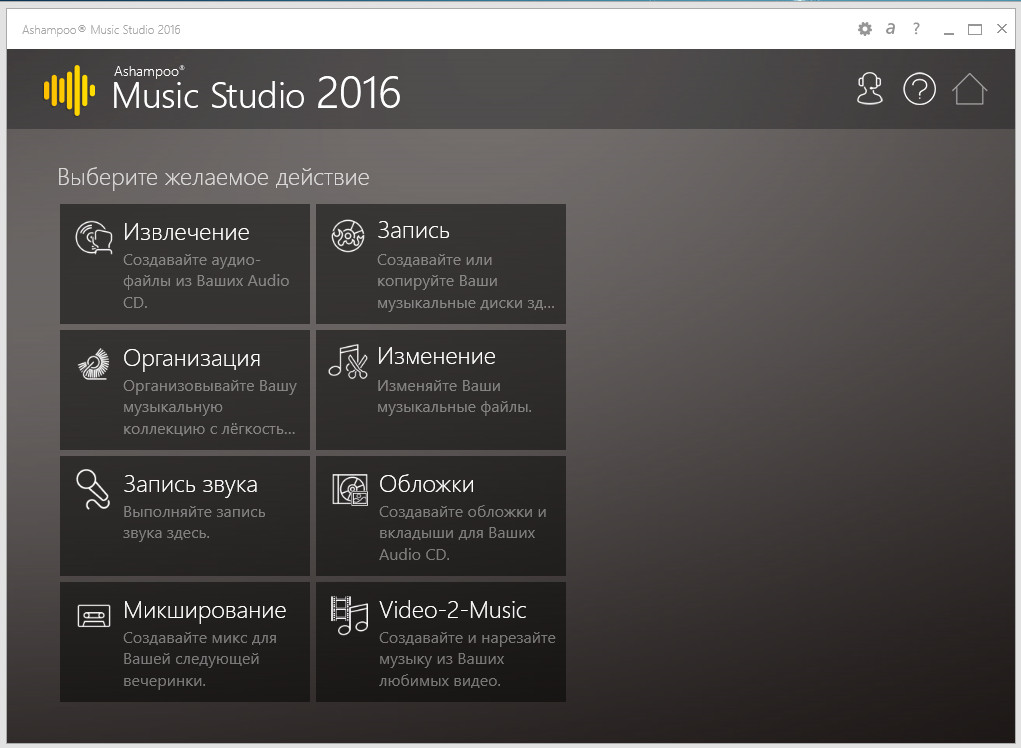The height and width of the screenshot is (748, 1021).
Task: Click the Ashampoo Music Studio 2016 logo
Action: click(222, 91)
